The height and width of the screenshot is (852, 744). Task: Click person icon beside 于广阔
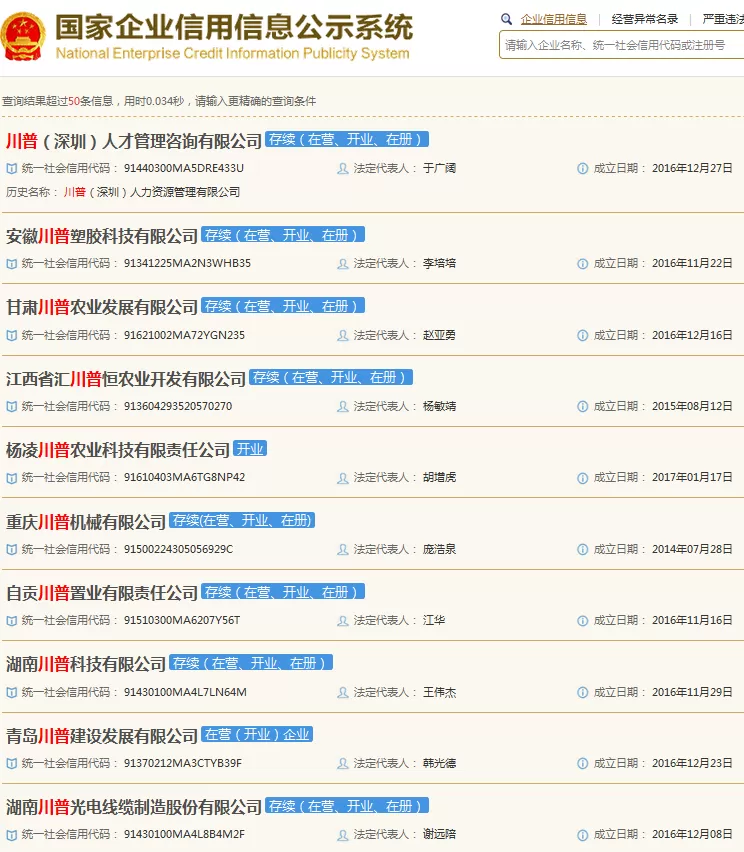(x=343, y=169)
